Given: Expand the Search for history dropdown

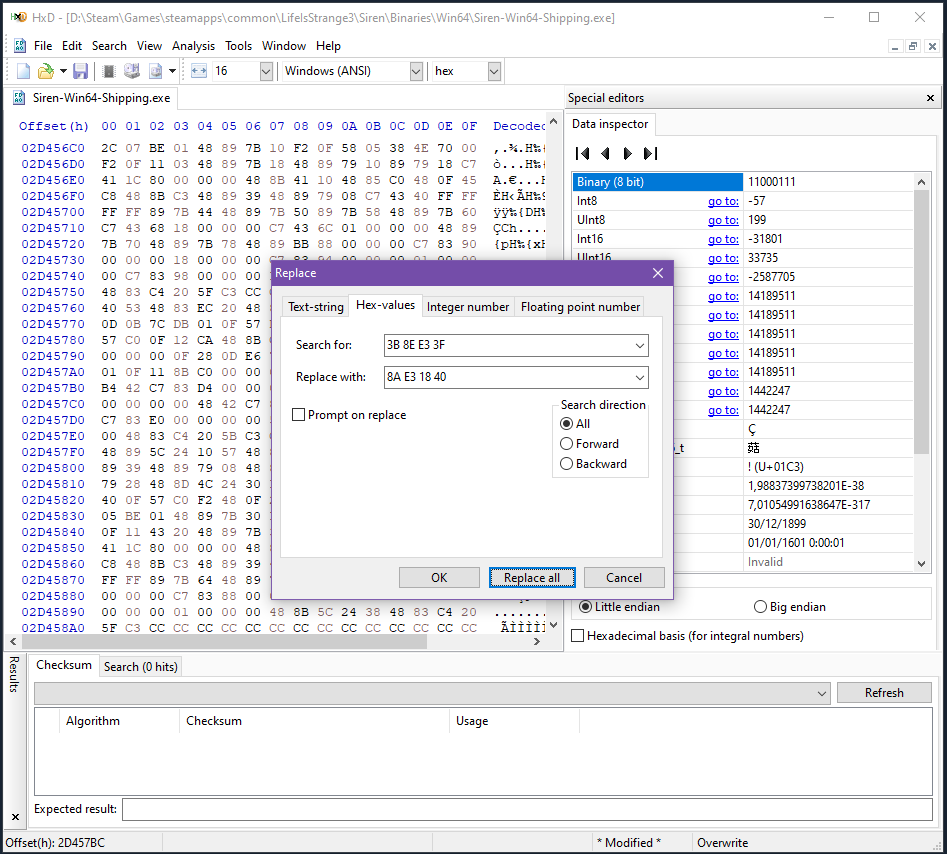Looking at the screenshot, I should tap(639, 346).
